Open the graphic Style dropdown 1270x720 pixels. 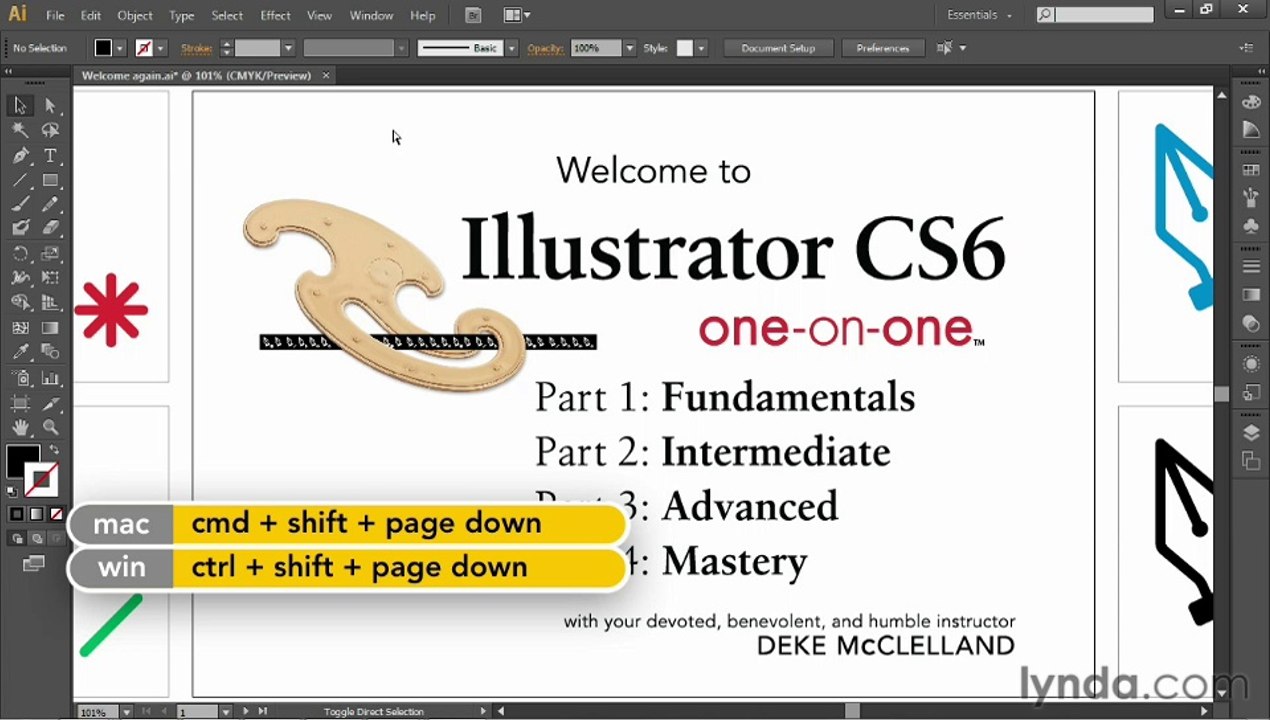click(x=700, y=48)
